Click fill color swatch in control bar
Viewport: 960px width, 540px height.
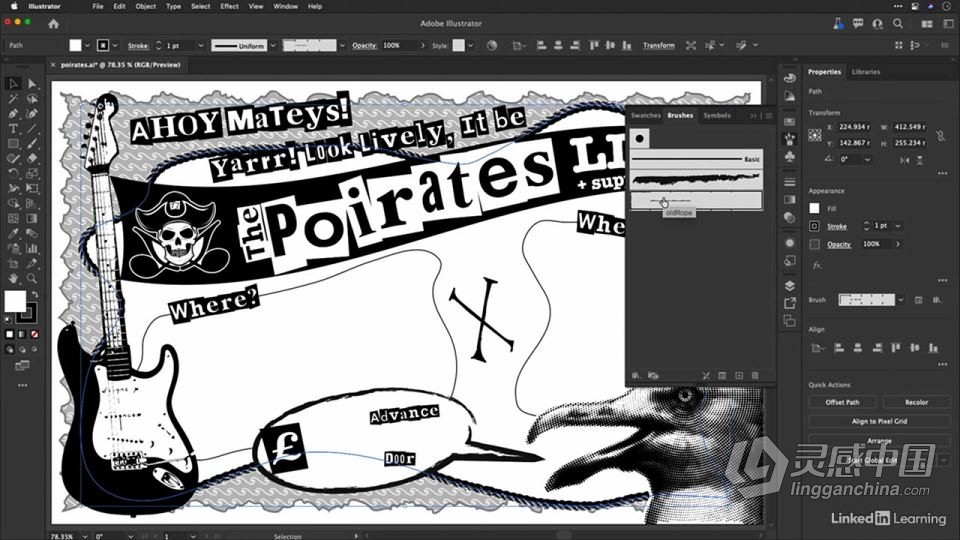click(75, 45)
